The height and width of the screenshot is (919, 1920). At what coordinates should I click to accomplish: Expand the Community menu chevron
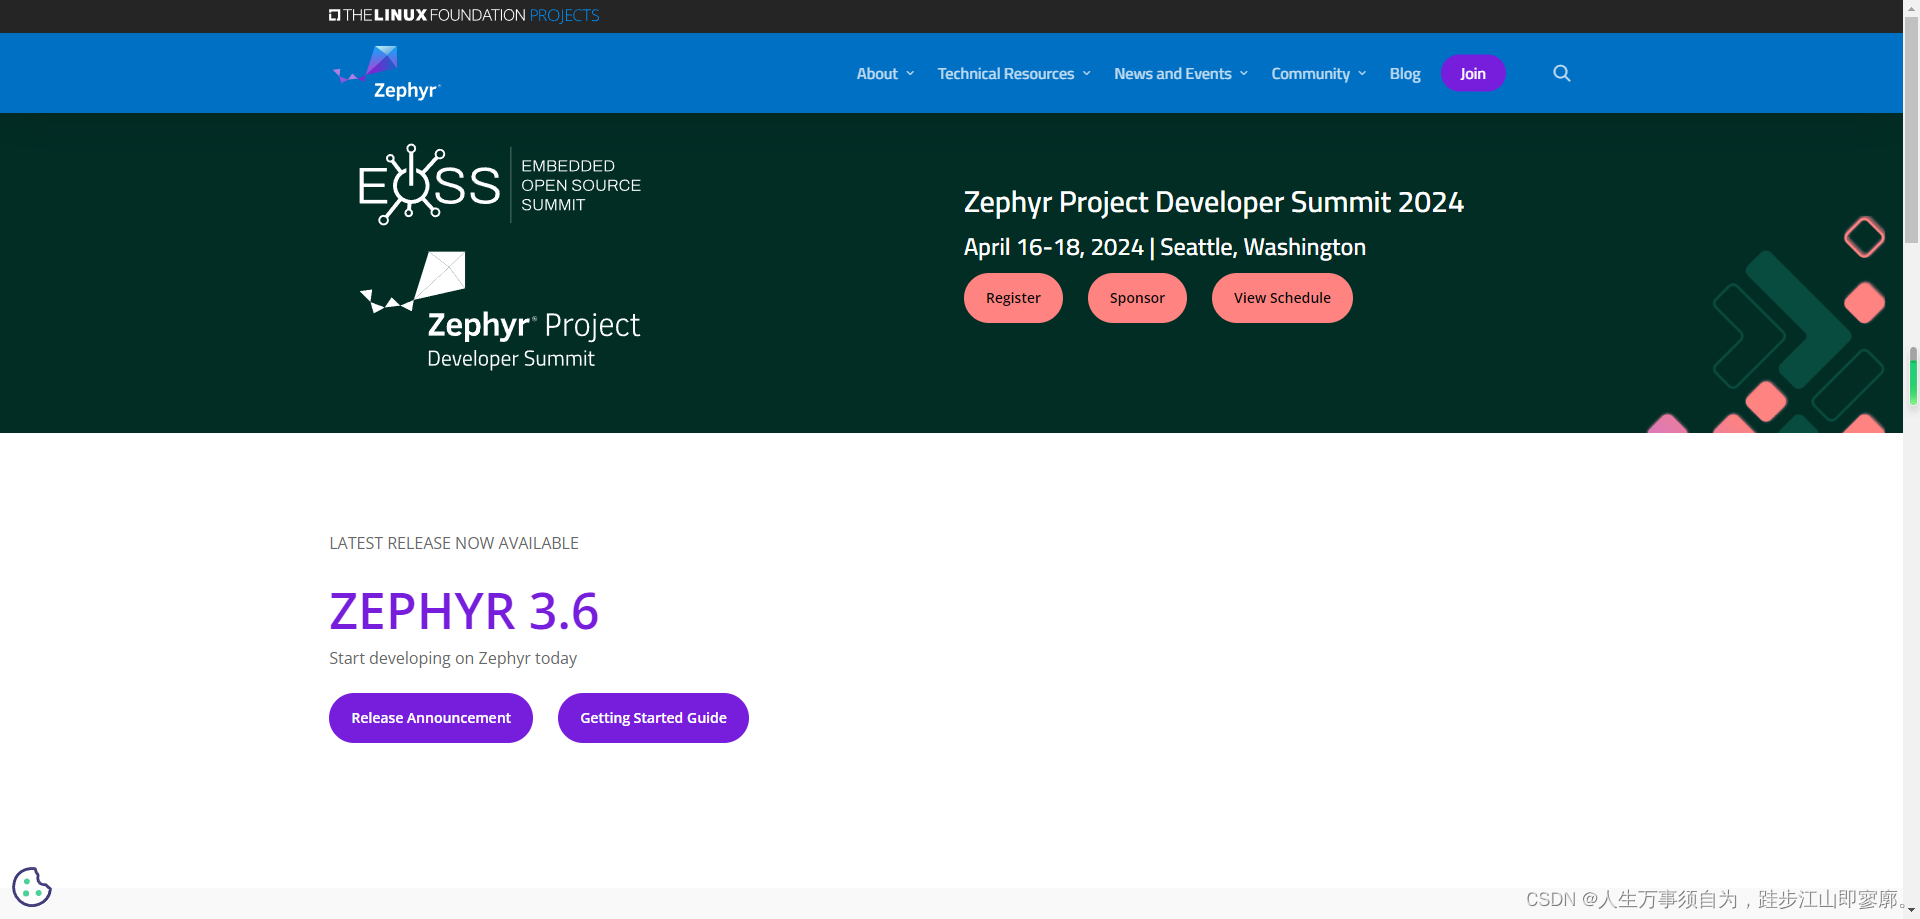coord(1362,73)
